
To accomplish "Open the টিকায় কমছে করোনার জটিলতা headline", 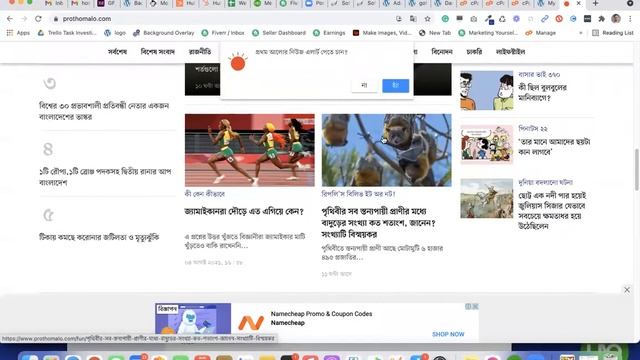I will click(99, 237).
